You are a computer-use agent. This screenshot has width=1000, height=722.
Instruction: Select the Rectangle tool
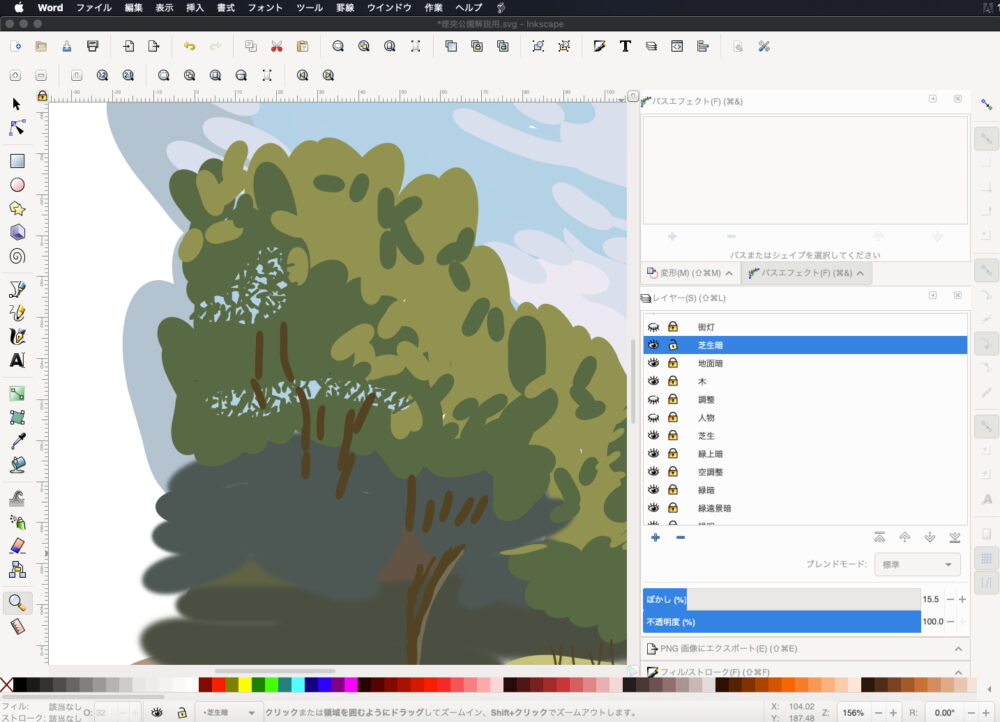pos(17,161)
